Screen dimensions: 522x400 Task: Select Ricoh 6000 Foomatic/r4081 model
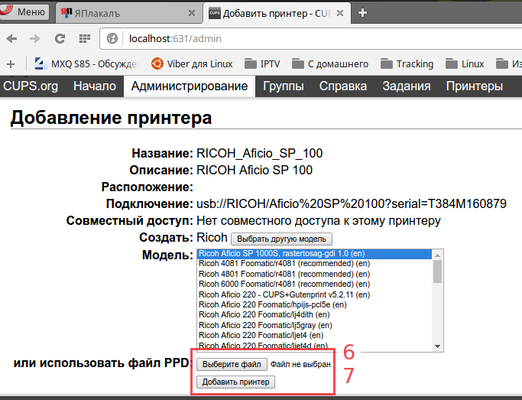click(315, 284)
